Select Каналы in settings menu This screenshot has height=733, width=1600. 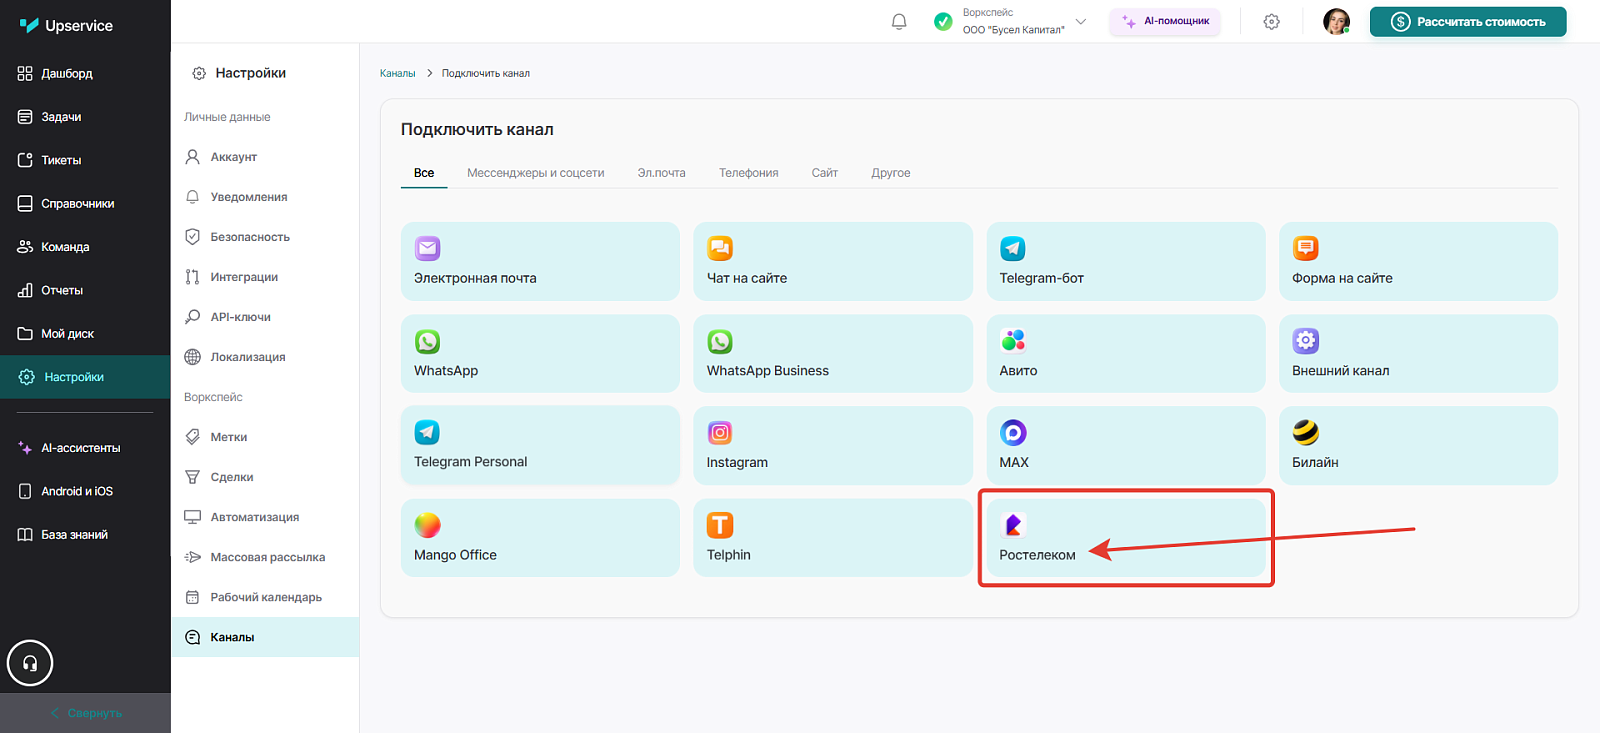point(265,637)
